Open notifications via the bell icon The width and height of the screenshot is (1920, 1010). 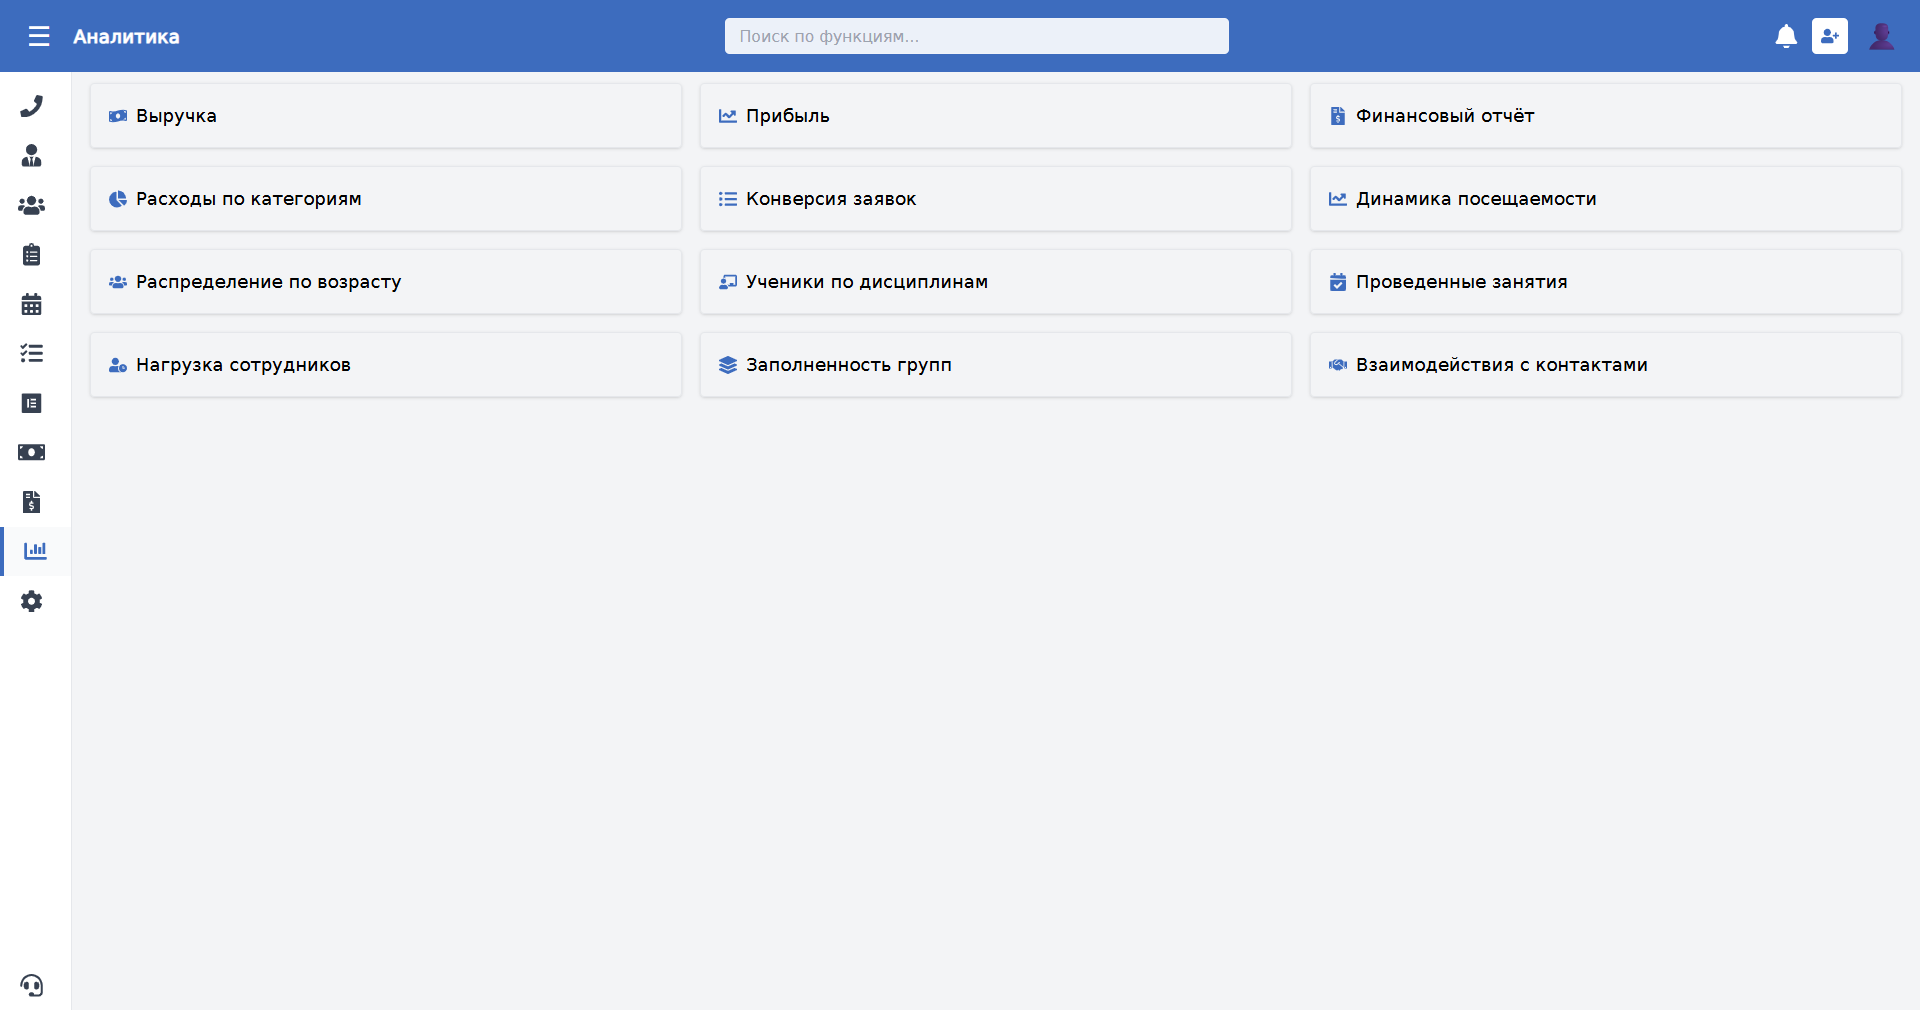coord(1787,36)
